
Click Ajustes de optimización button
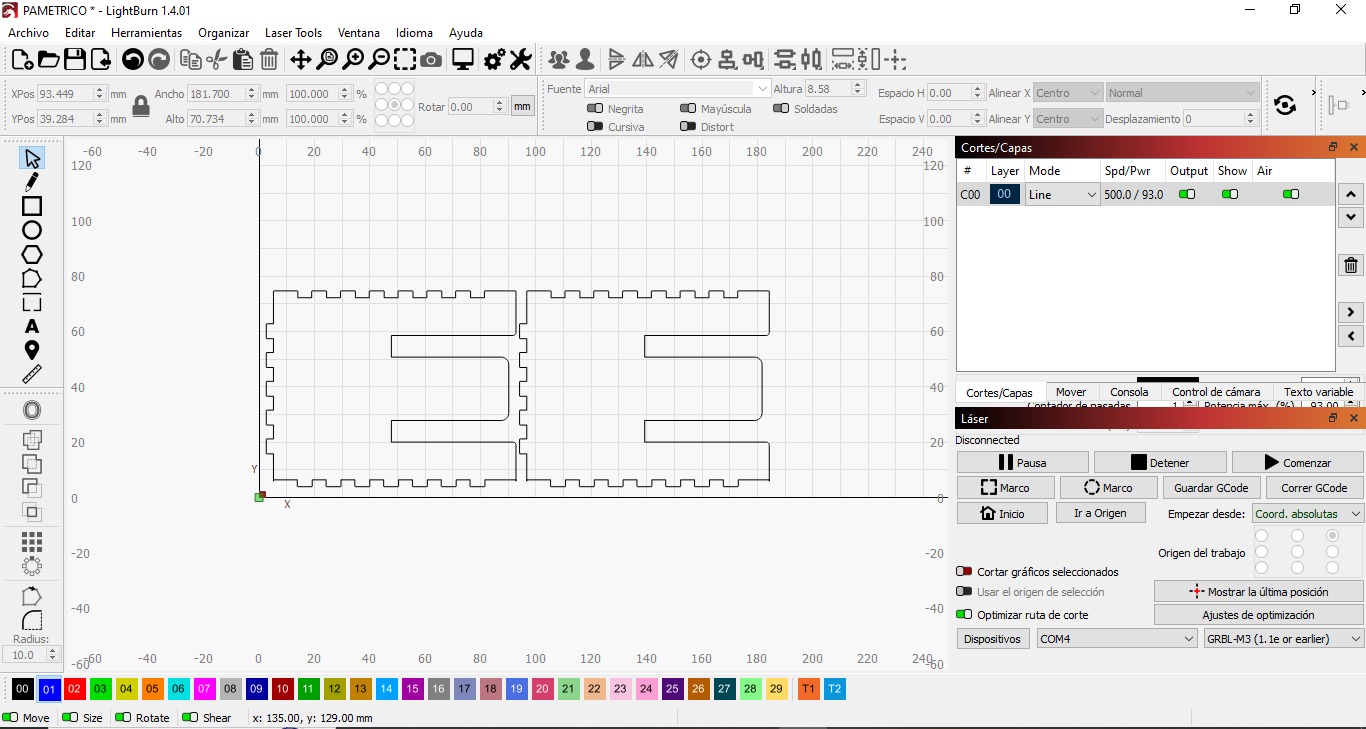(1258, 615)
